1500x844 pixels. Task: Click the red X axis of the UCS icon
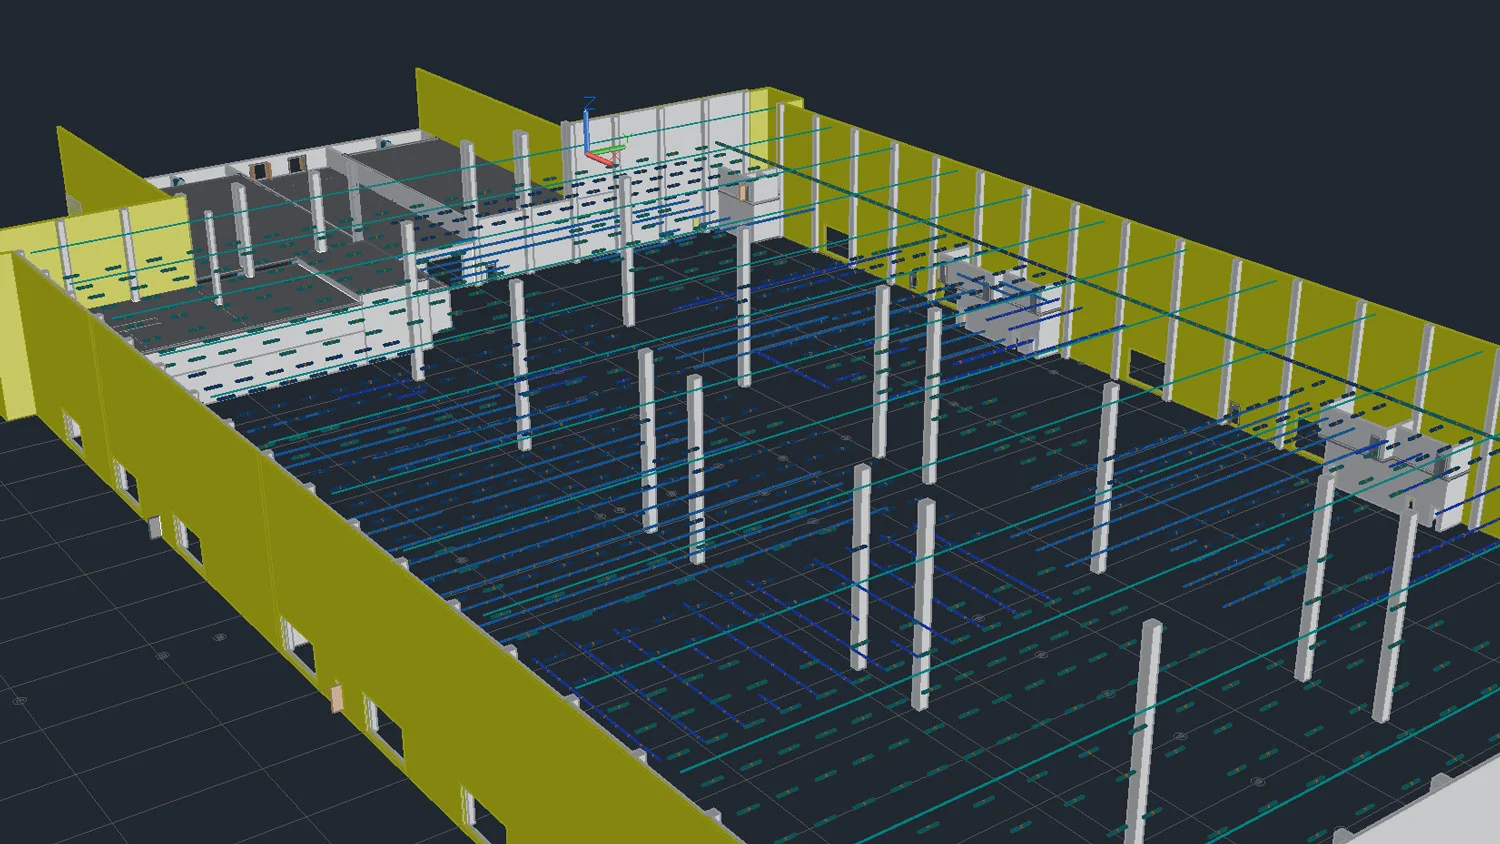tap(600, 160)
